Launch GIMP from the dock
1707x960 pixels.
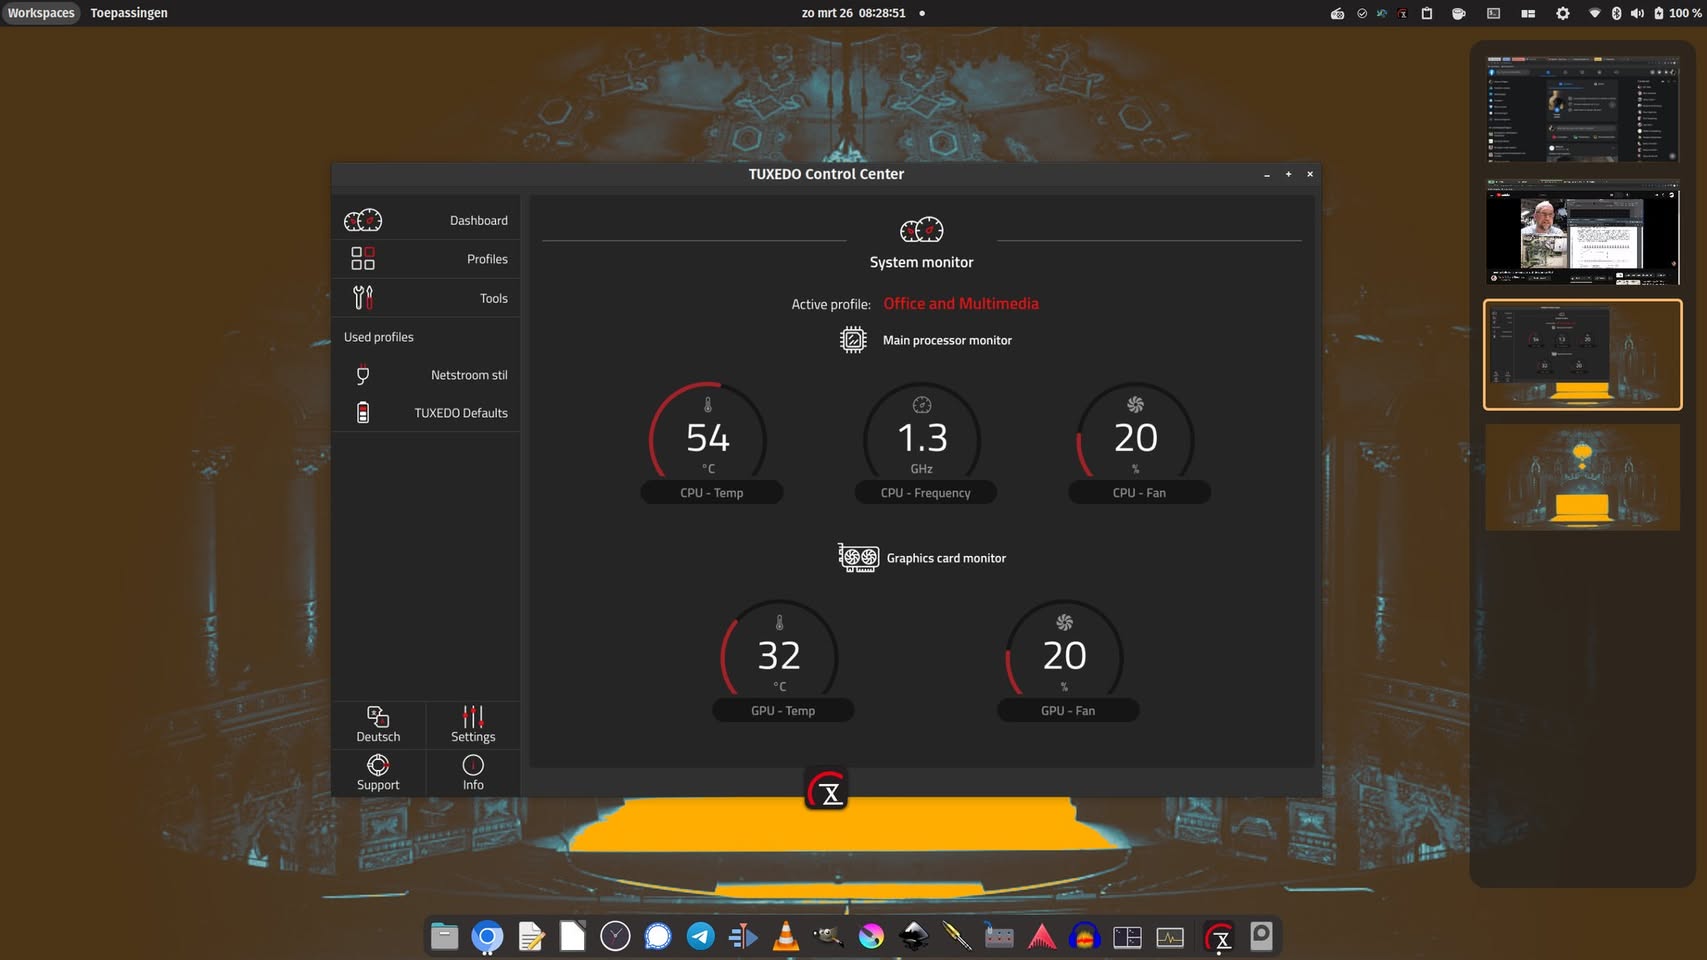click(829, 936)
